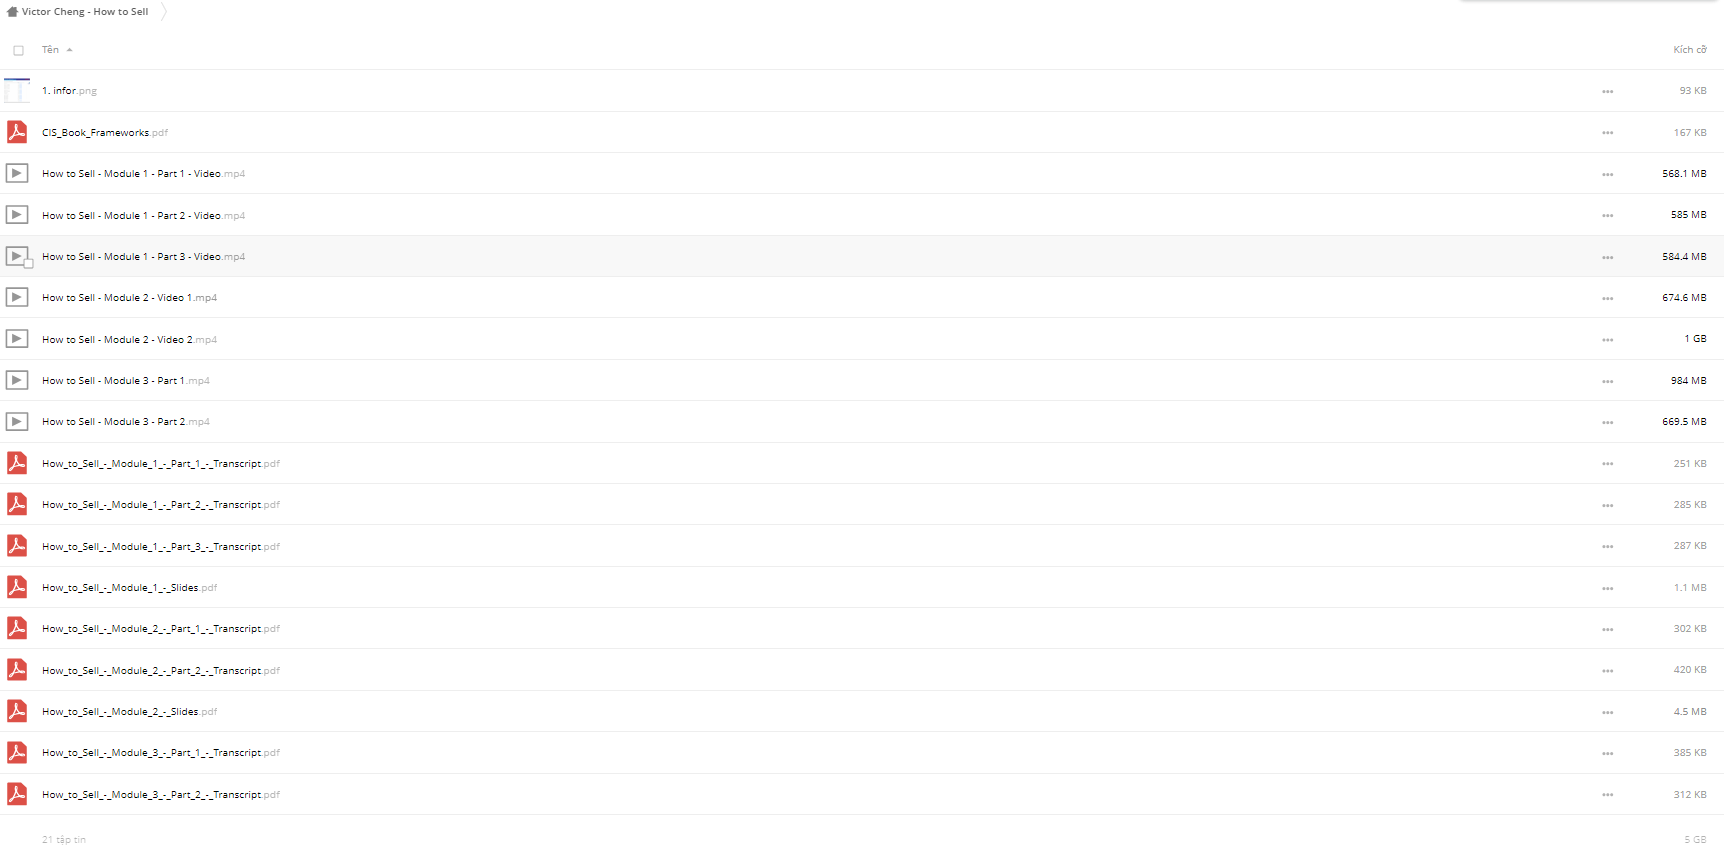Open more options for Module_2 Slides pdf
The width and height of the screenshot is (1724, 853).
[x=1607, y=713]
